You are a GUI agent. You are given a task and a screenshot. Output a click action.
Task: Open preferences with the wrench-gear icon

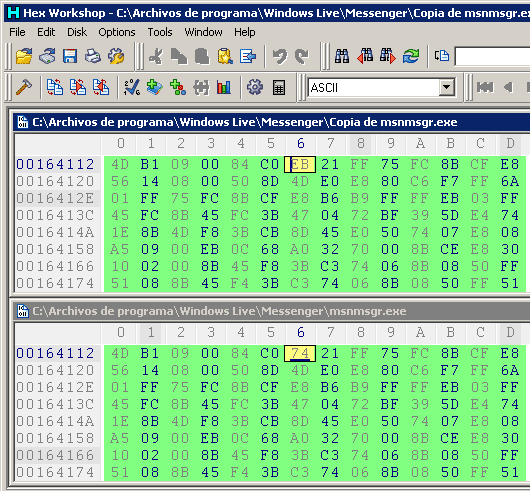(116, 56)
